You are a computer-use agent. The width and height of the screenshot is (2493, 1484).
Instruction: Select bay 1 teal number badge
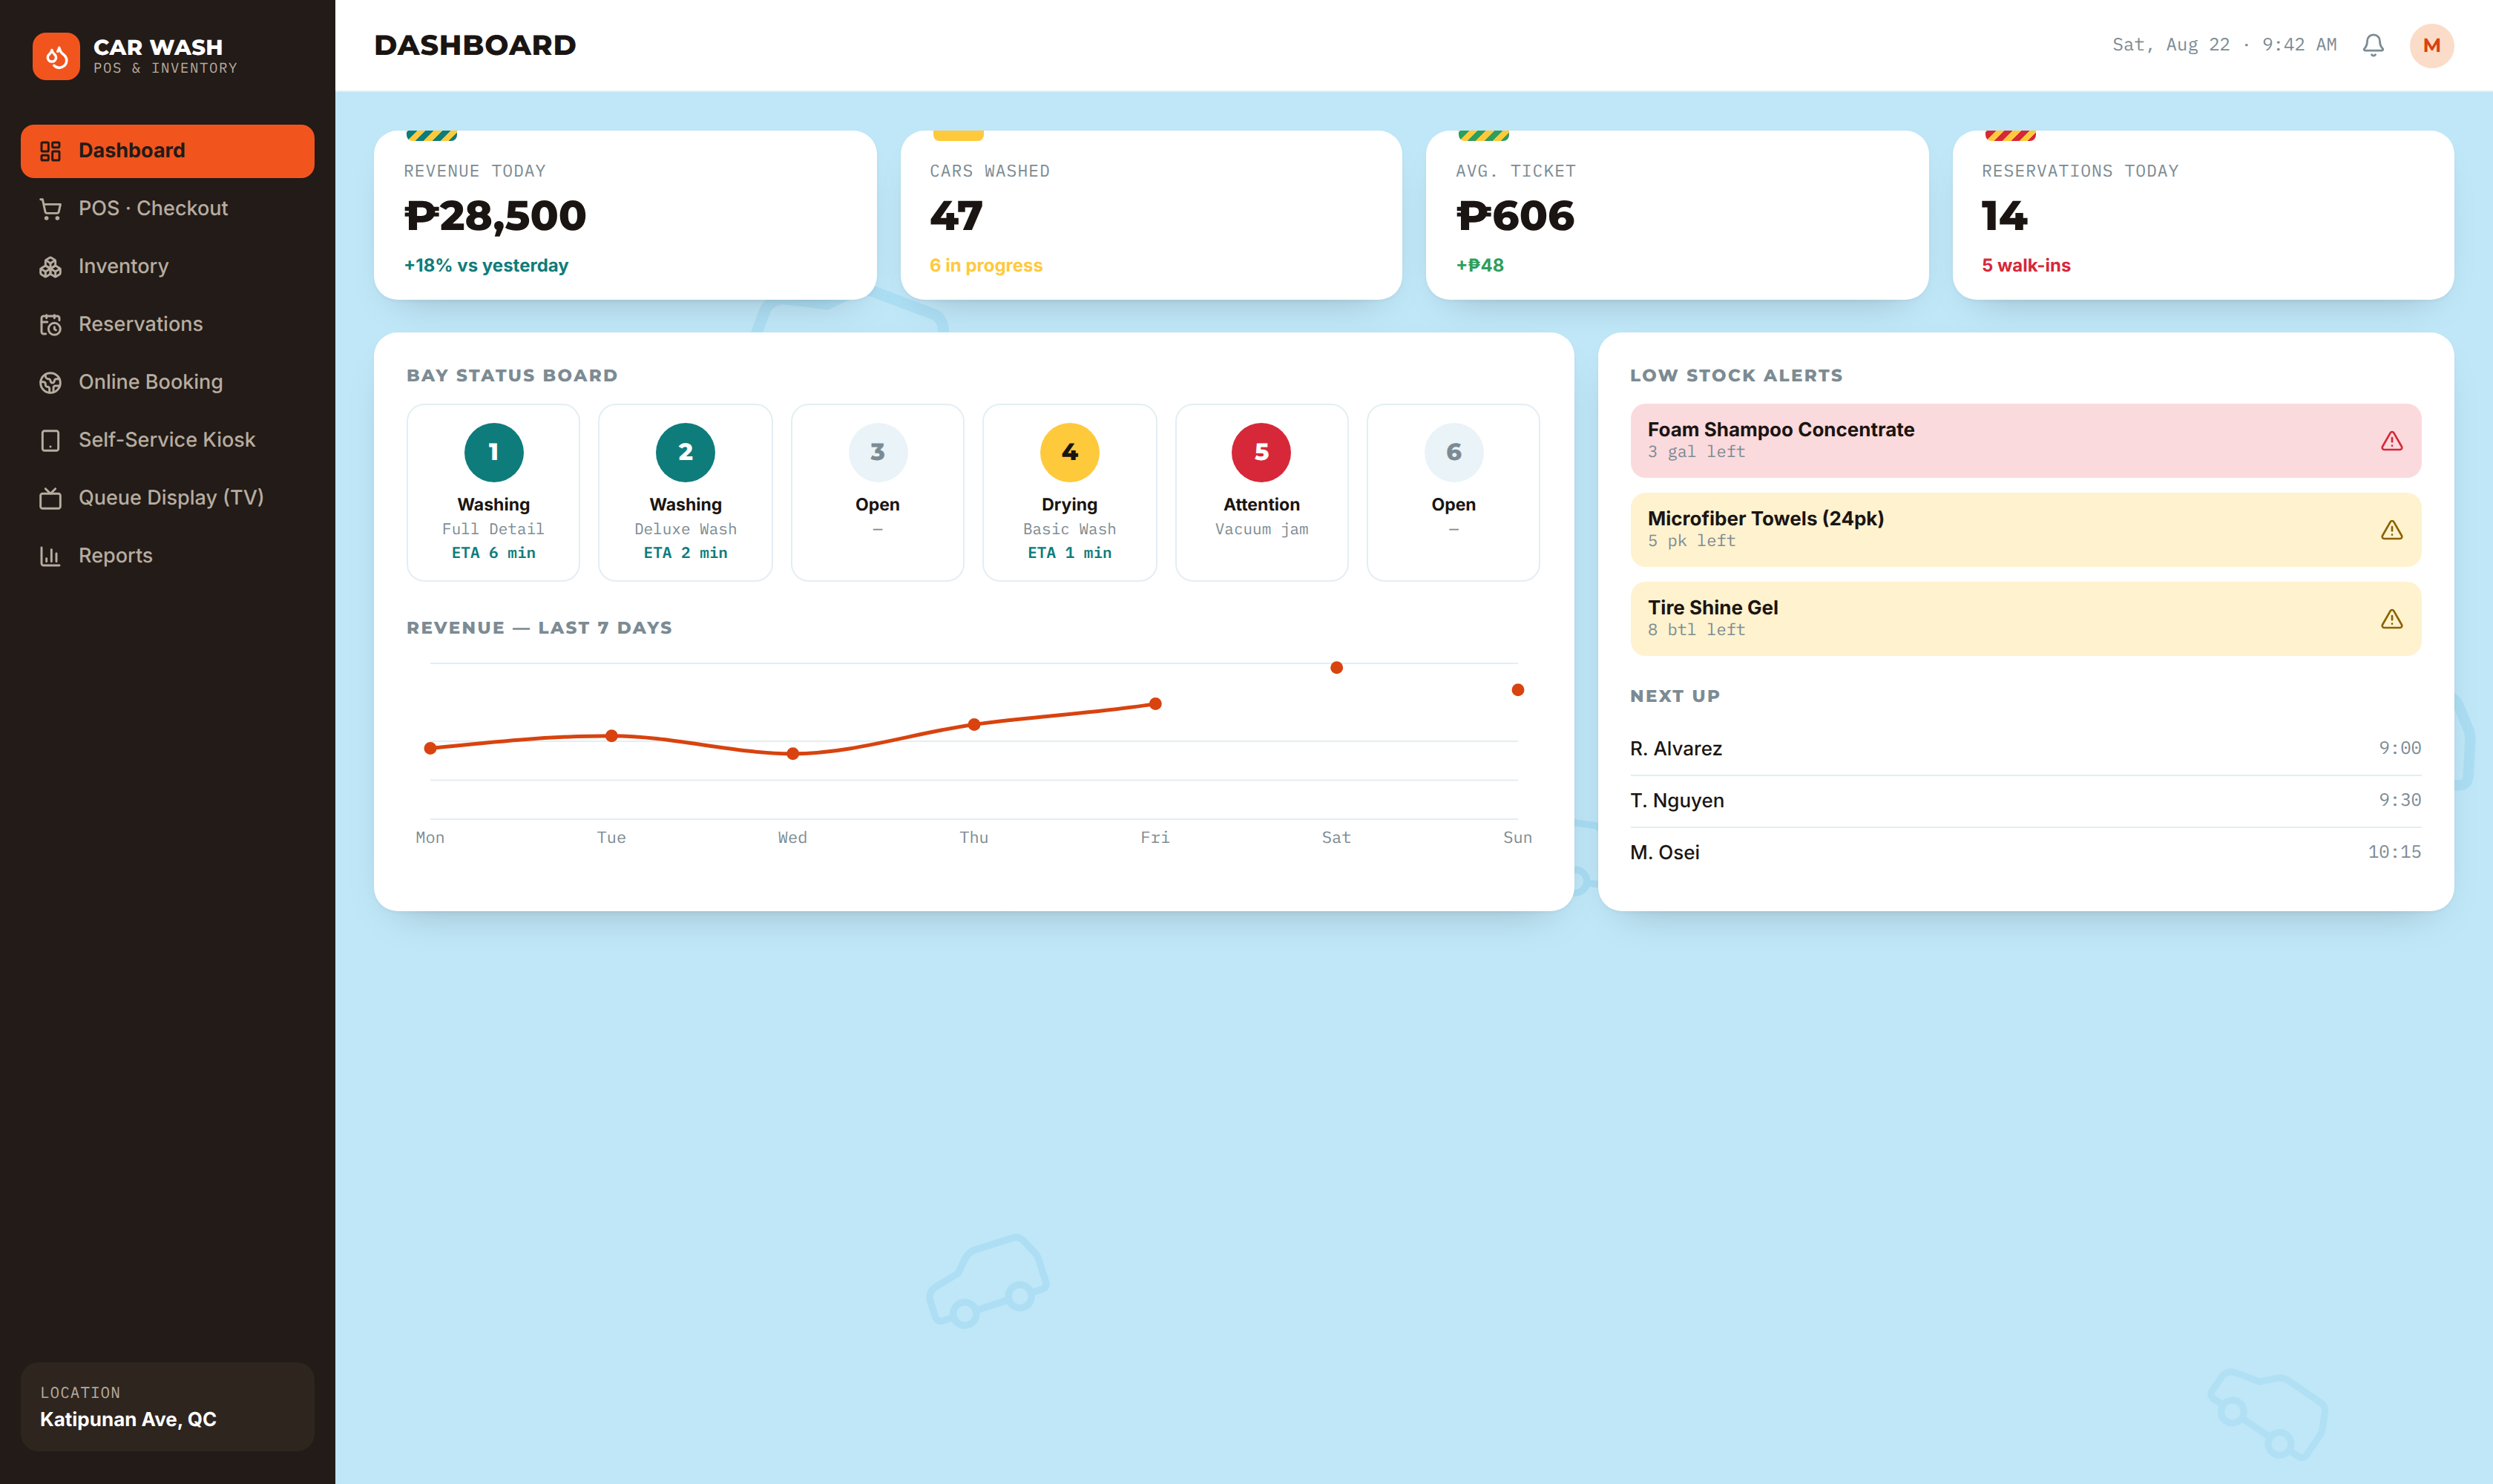(493, 452)
